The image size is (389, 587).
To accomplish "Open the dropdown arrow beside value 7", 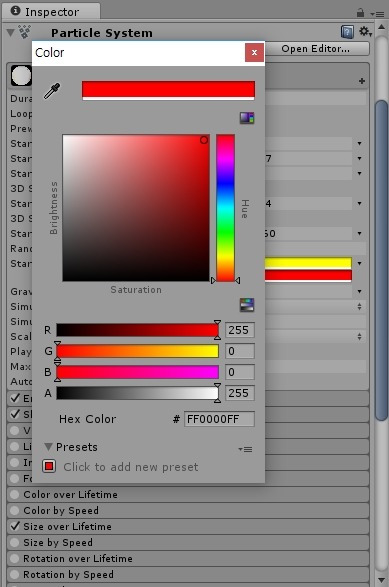I will (x=359, y=158).
